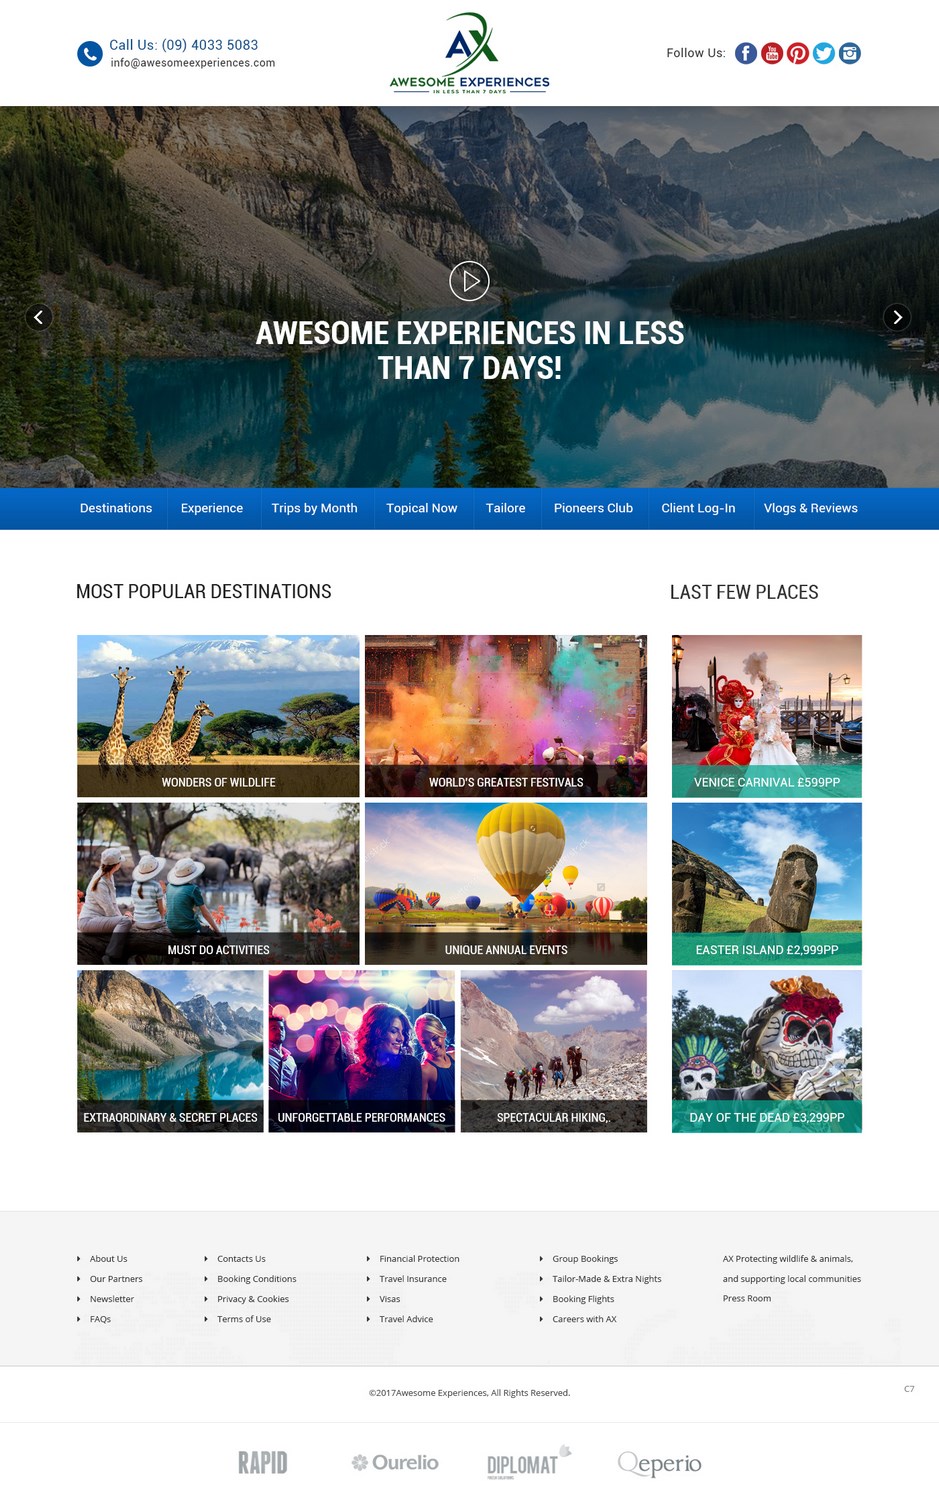Open the Booking Conditions footer link
Viewport: 939px width, 1500px height.
[257, 1279]
